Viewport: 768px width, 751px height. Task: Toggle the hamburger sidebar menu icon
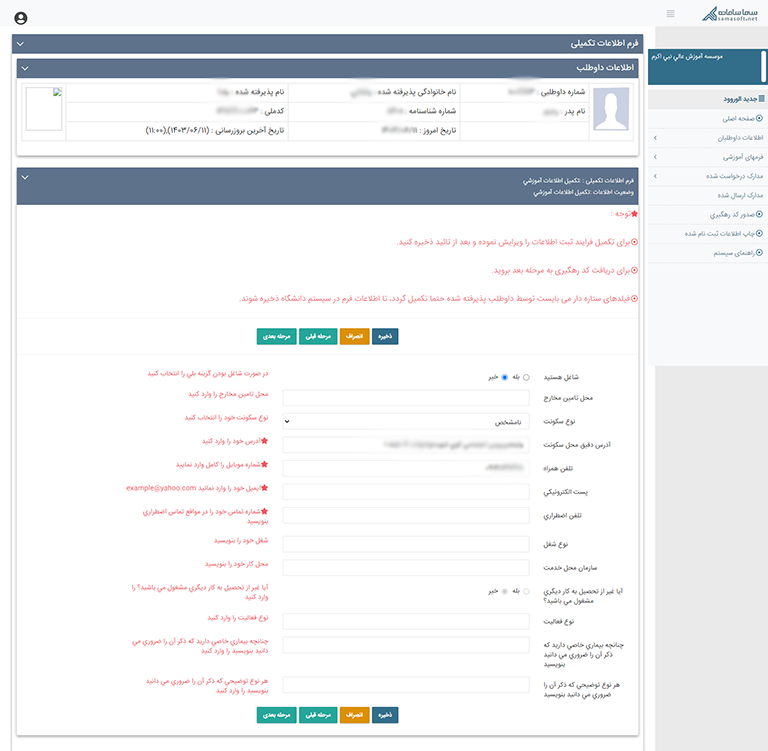[671, 14]
